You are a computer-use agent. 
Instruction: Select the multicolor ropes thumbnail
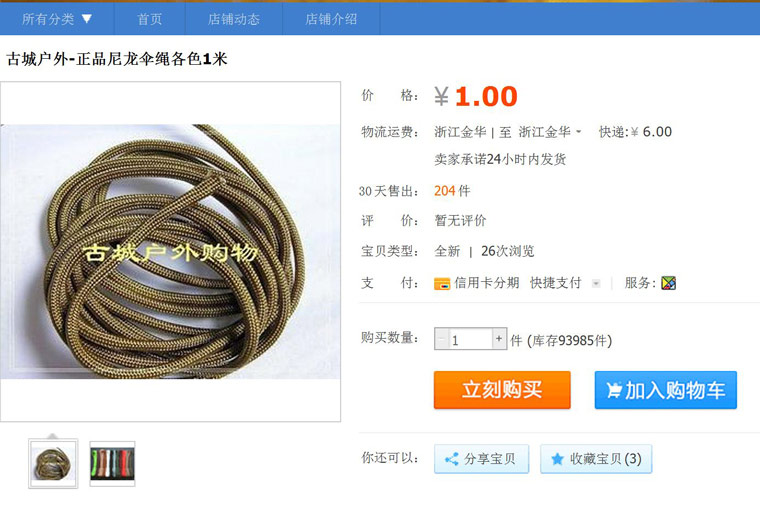112,464
